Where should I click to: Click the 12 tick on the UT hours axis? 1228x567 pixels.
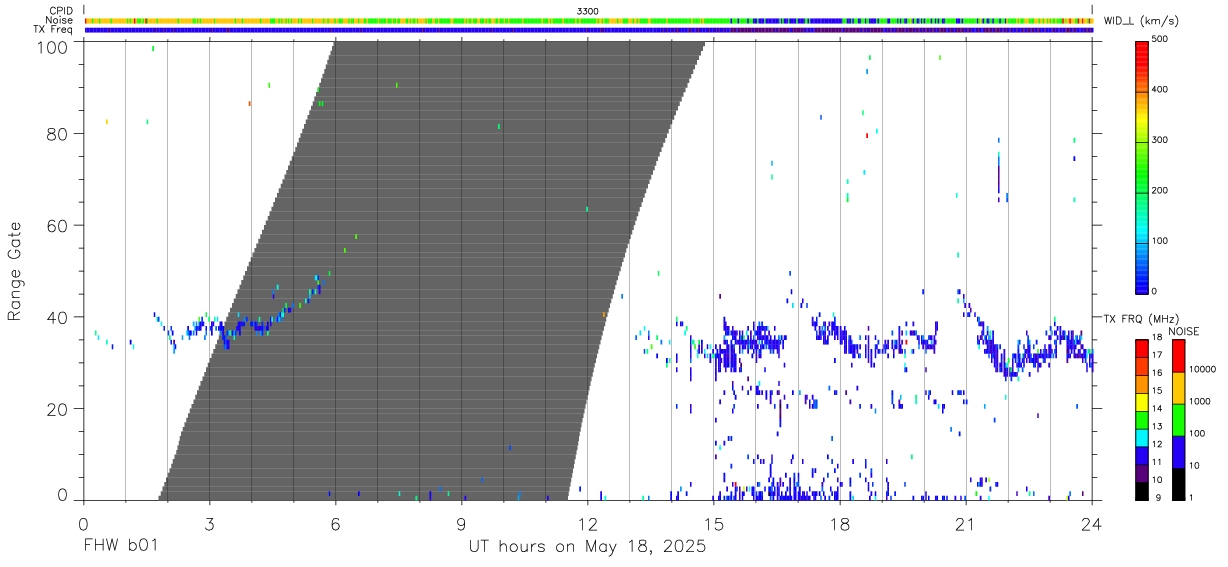click(587, 523)
